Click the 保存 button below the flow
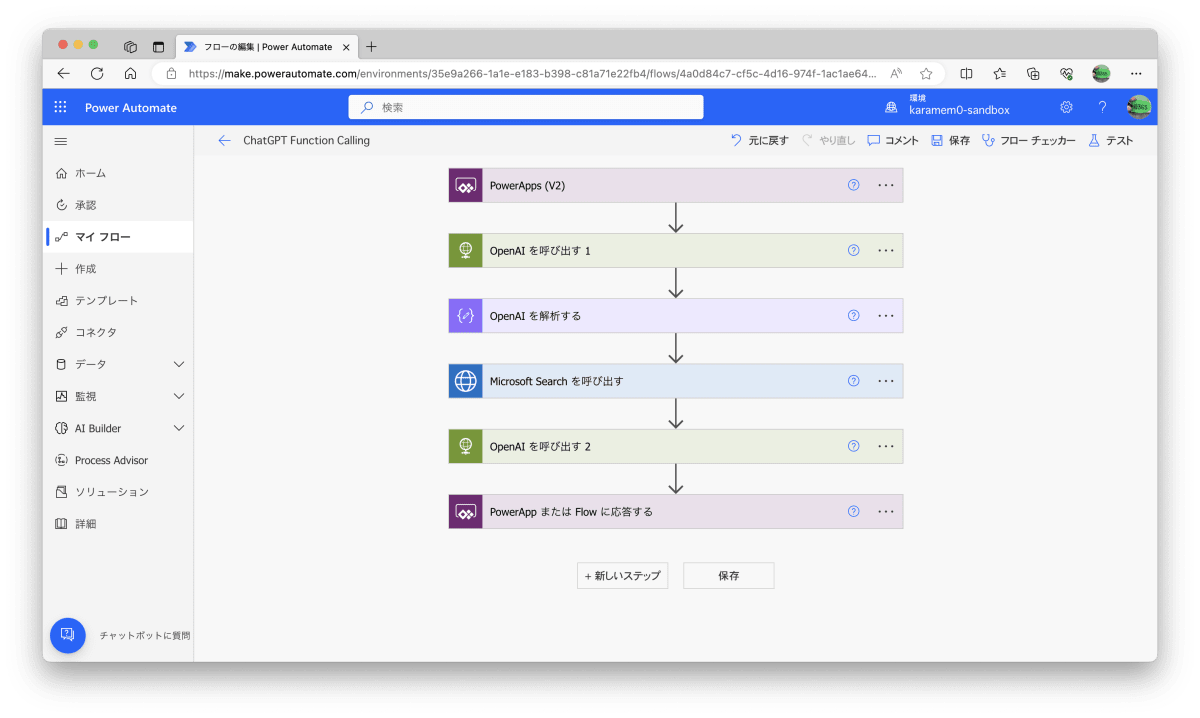Screen dimensions: 1200x718 click(x=728, y=576)
